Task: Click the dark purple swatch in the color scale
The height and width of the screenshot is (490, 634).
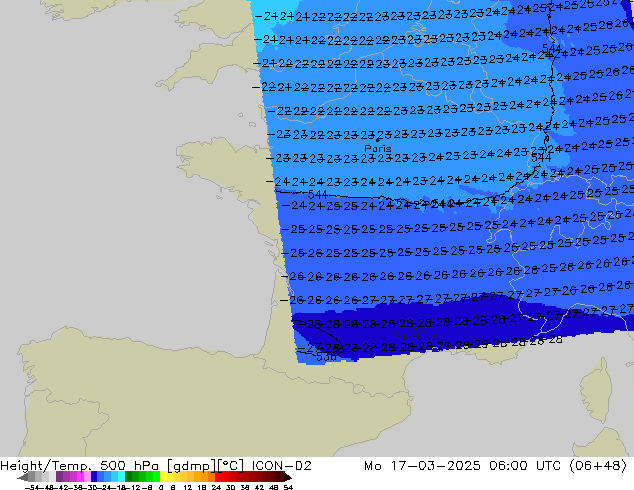Action: (59, 477)
